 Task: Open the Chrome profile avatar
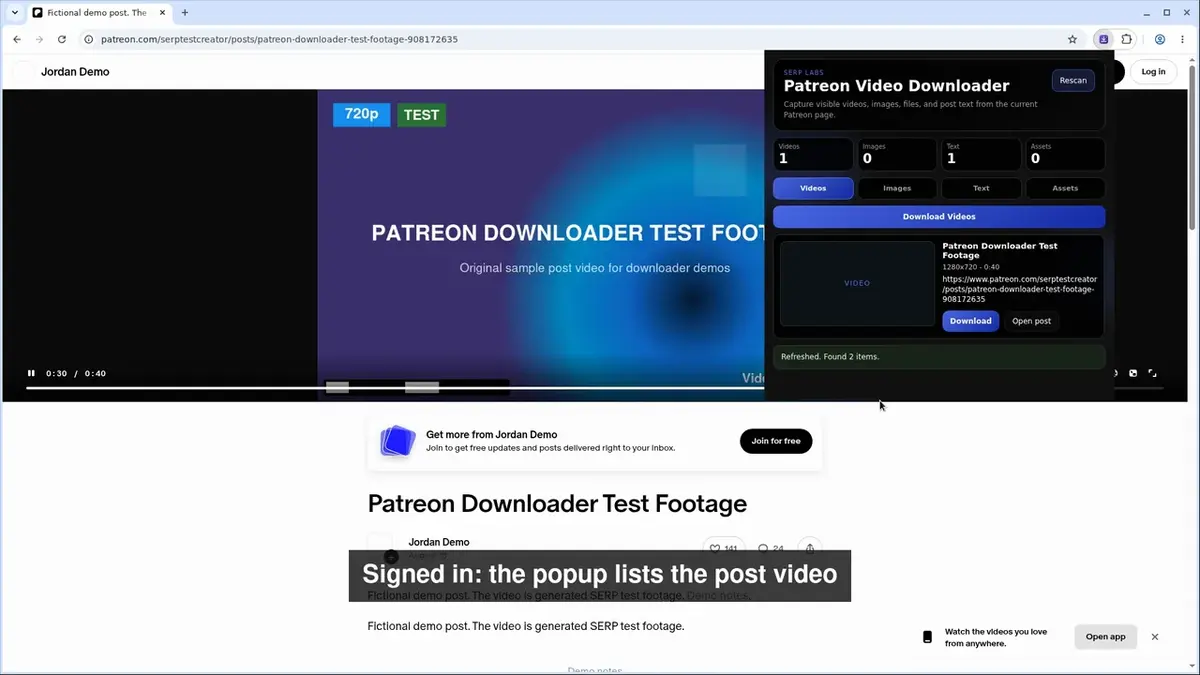[1160, 39]
